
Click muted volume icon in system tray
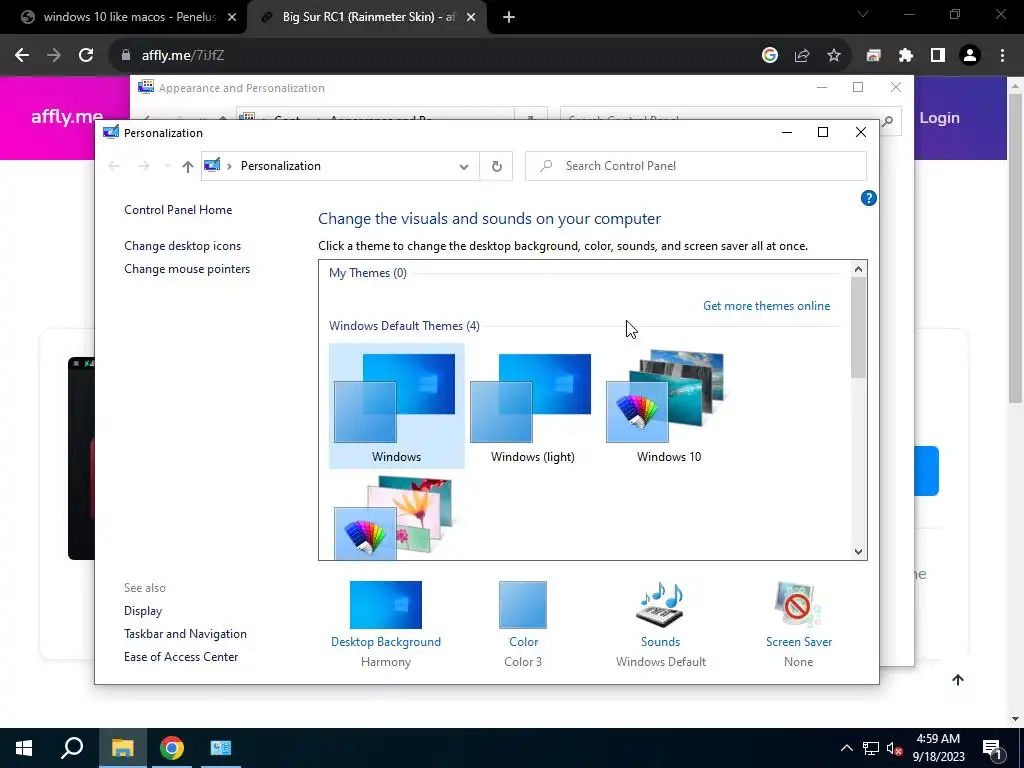click(894, 748)
